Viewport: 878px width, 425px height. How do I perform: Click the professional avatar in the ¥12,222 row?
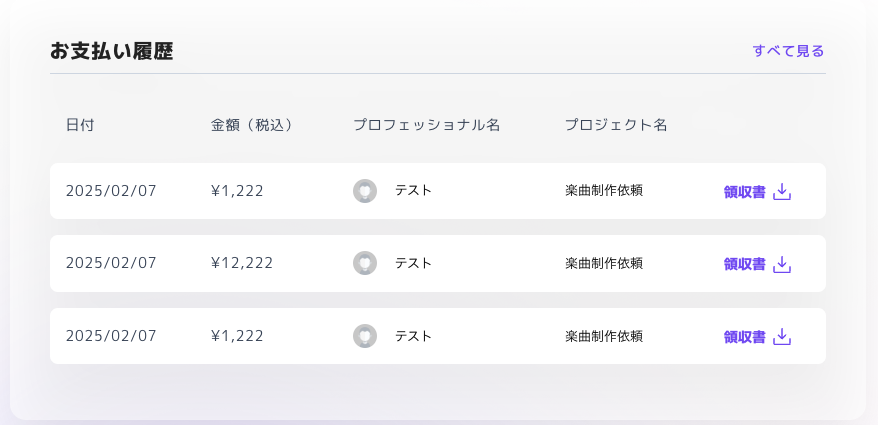click(x=365, y=263)
